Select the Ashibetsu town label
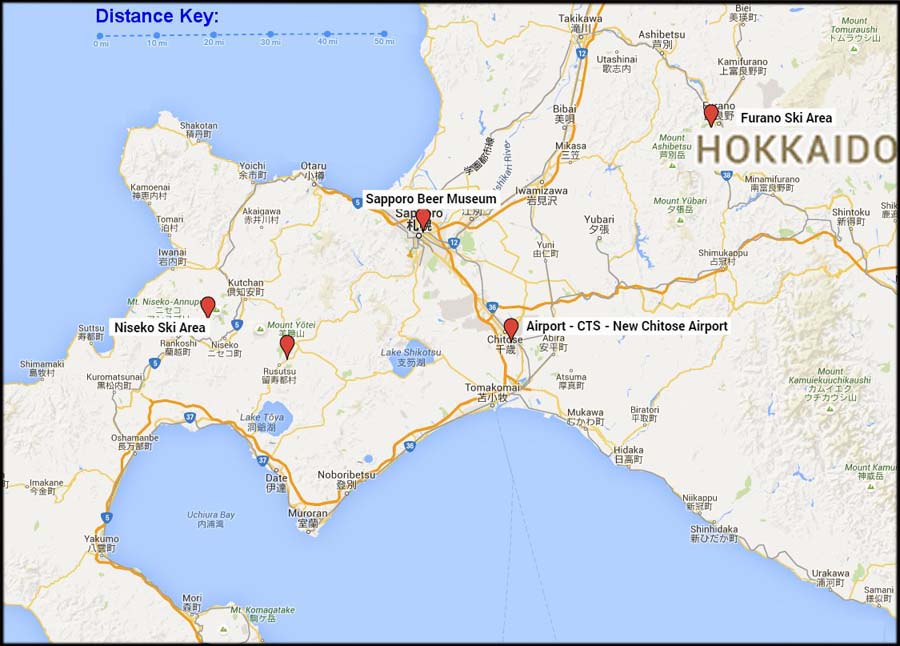Viewport: 900px width, 646px height. (x=662, y=39)
